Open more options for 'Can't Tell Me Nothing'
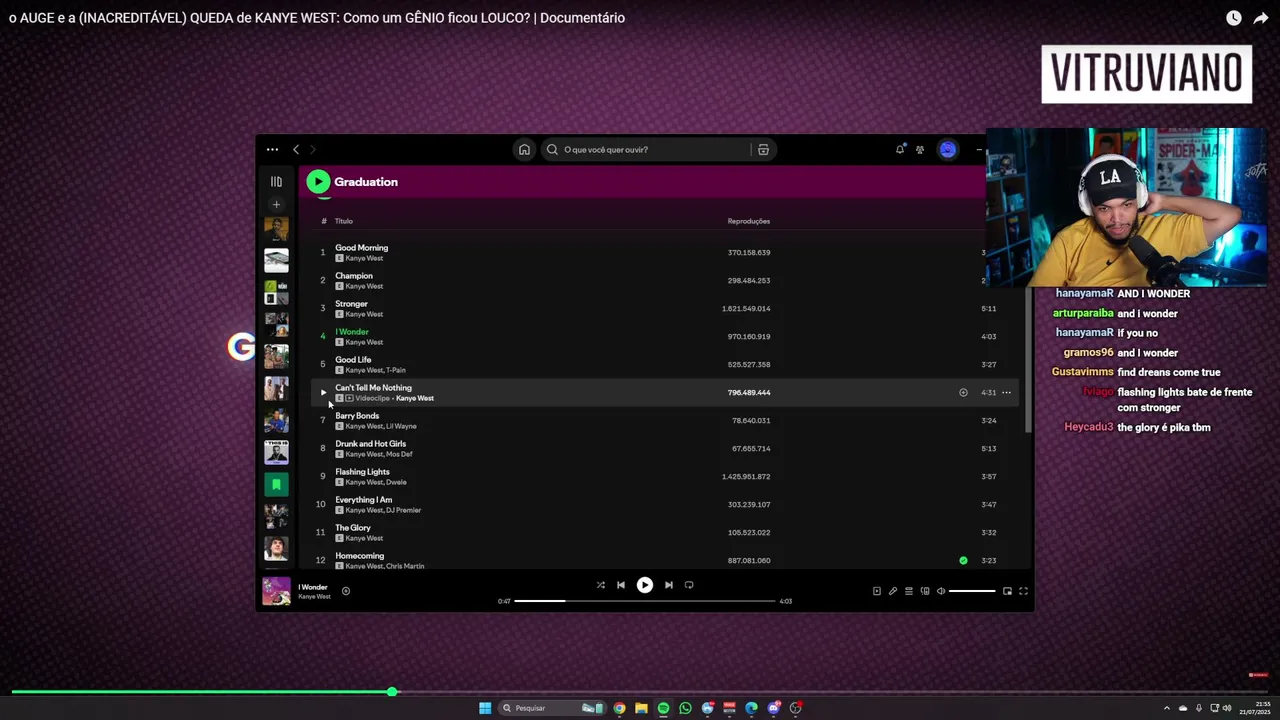1280x720 pixels. click(1007, 393)
